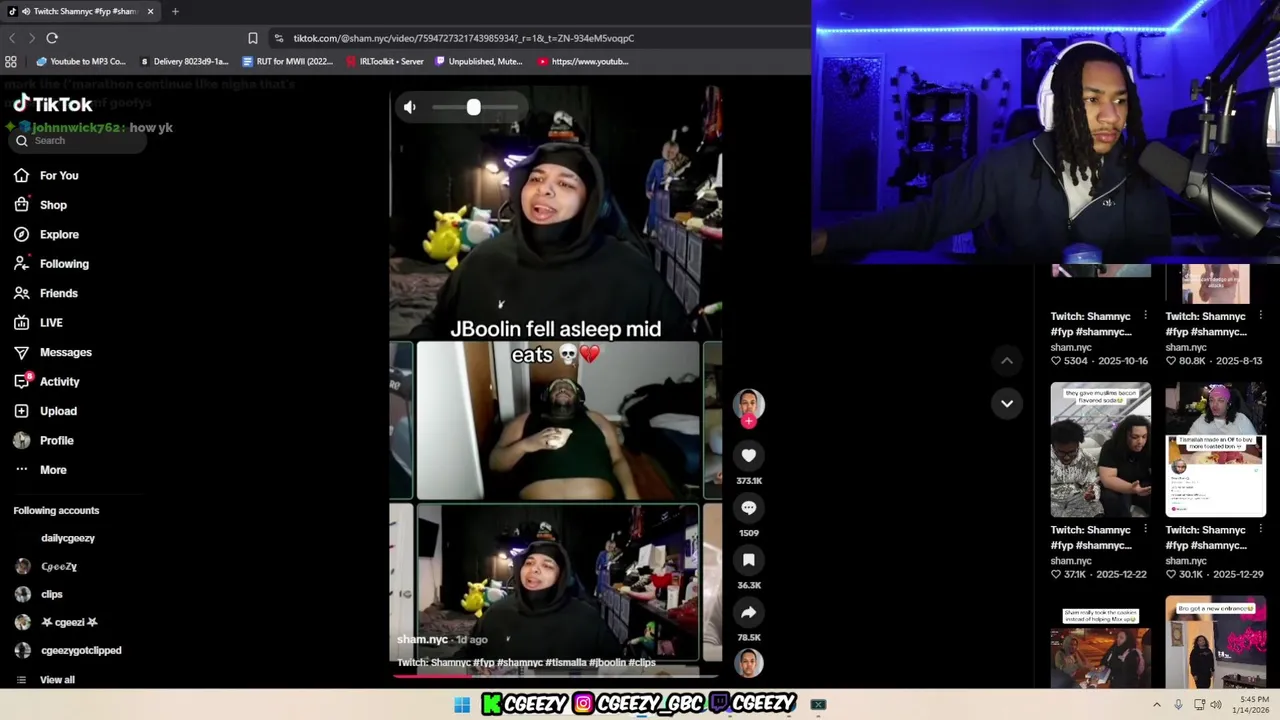Open the Delivery 8023d9 bookmark
Image resolution: width=1280 pixels, height=720 pixels.
tap(184, 61)
